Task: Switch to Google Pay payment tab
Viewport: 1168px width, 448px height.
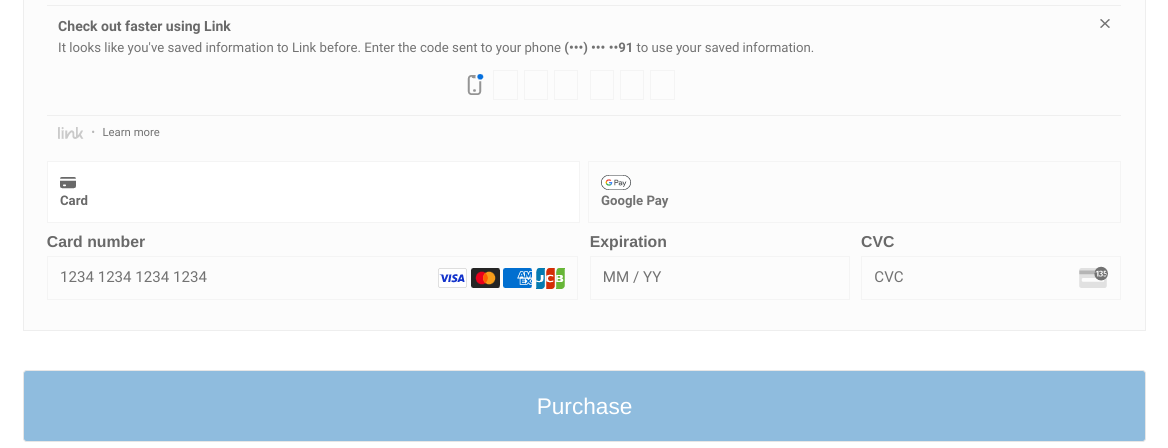Action: pyautogui.click(x=854, y=192)
